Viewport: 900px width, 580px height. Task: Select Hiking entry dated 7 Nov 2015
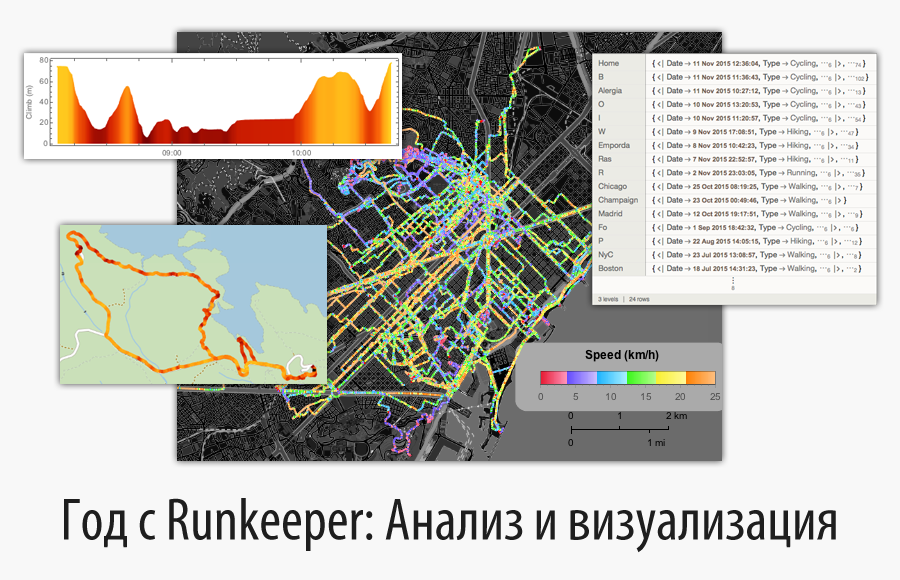point(755,159)
